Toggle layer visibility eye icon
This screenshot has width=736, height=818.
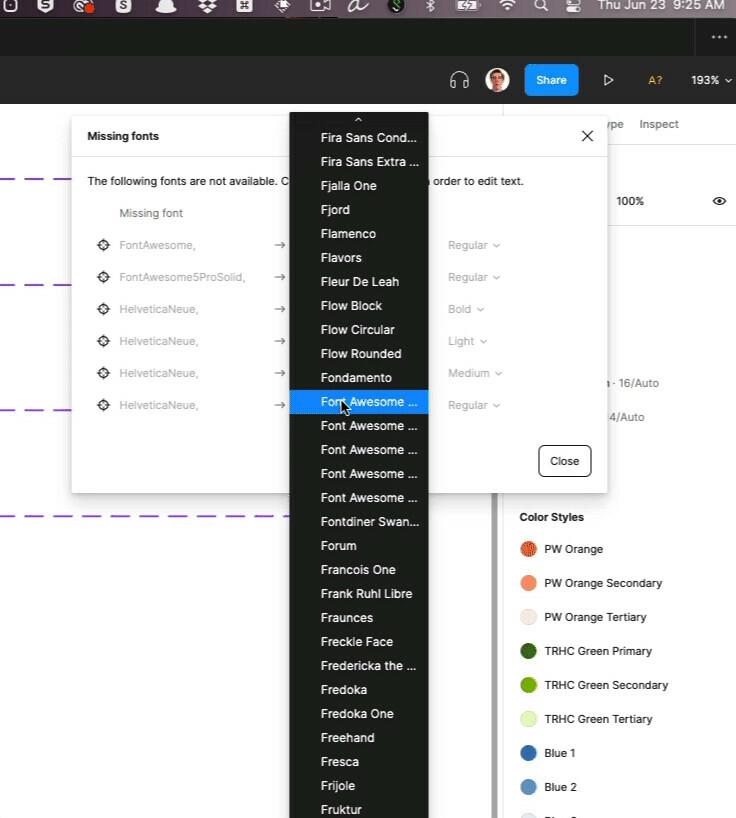[719, 201]
